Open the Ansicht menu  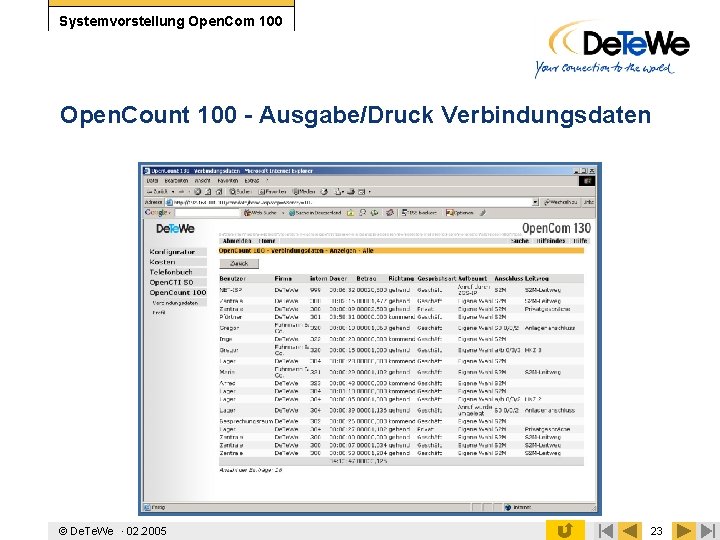202,181
